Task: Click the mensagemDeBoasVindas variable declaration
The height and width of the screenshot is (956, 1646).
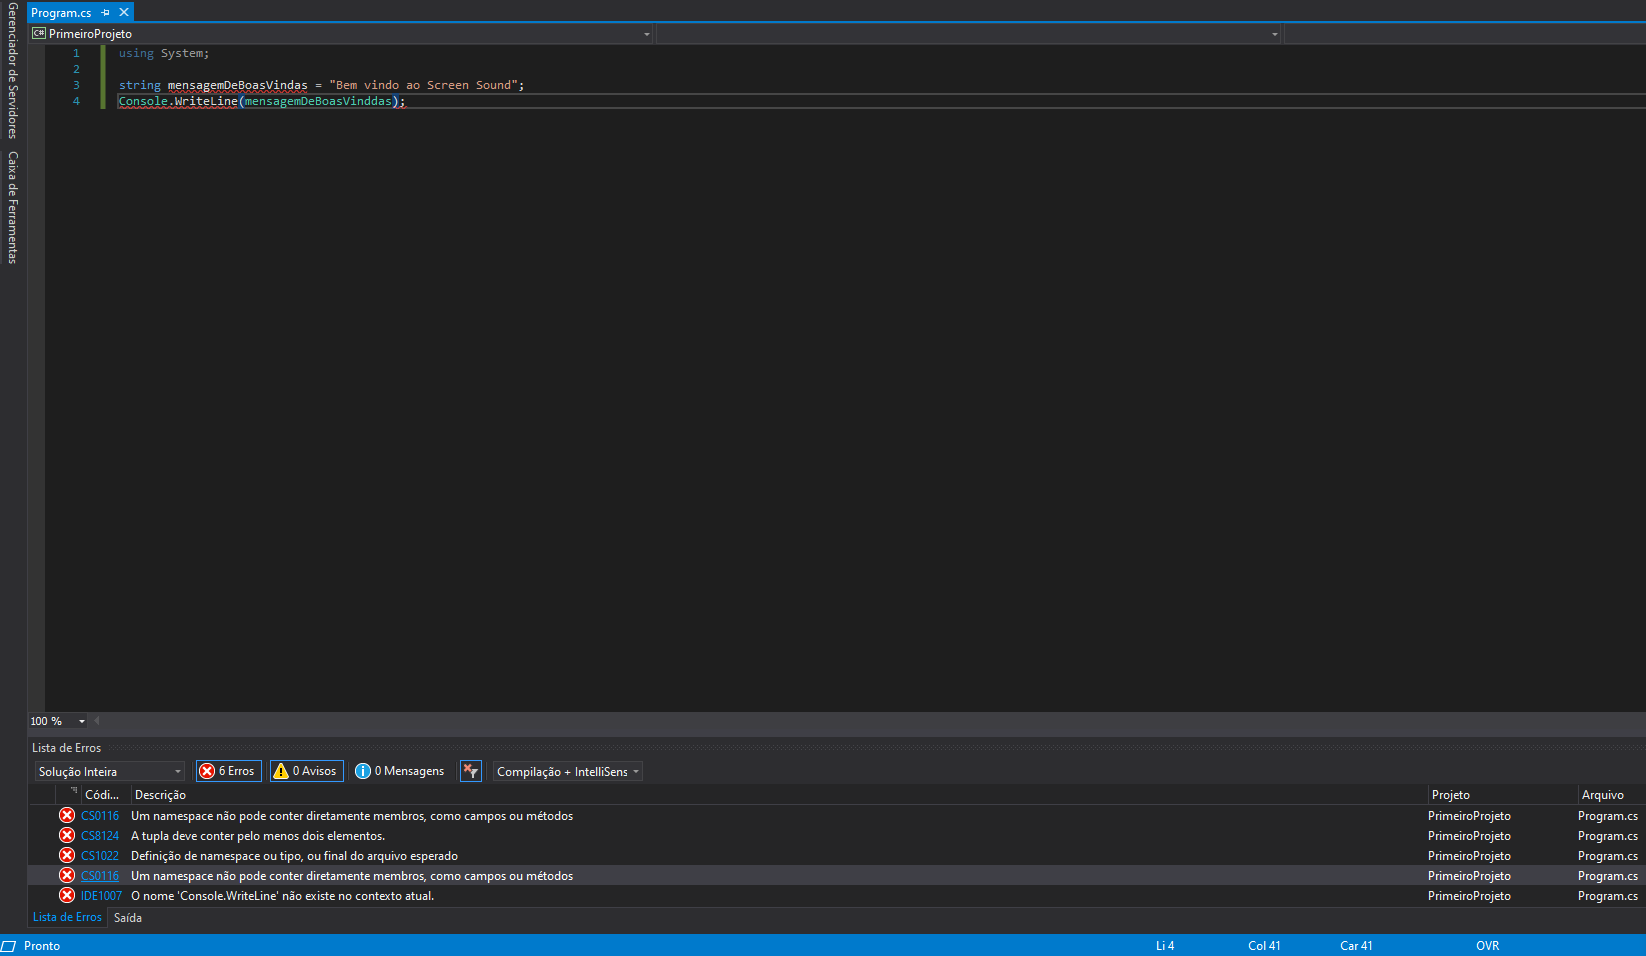Action: pyautogui.click(x=237, y=86)
